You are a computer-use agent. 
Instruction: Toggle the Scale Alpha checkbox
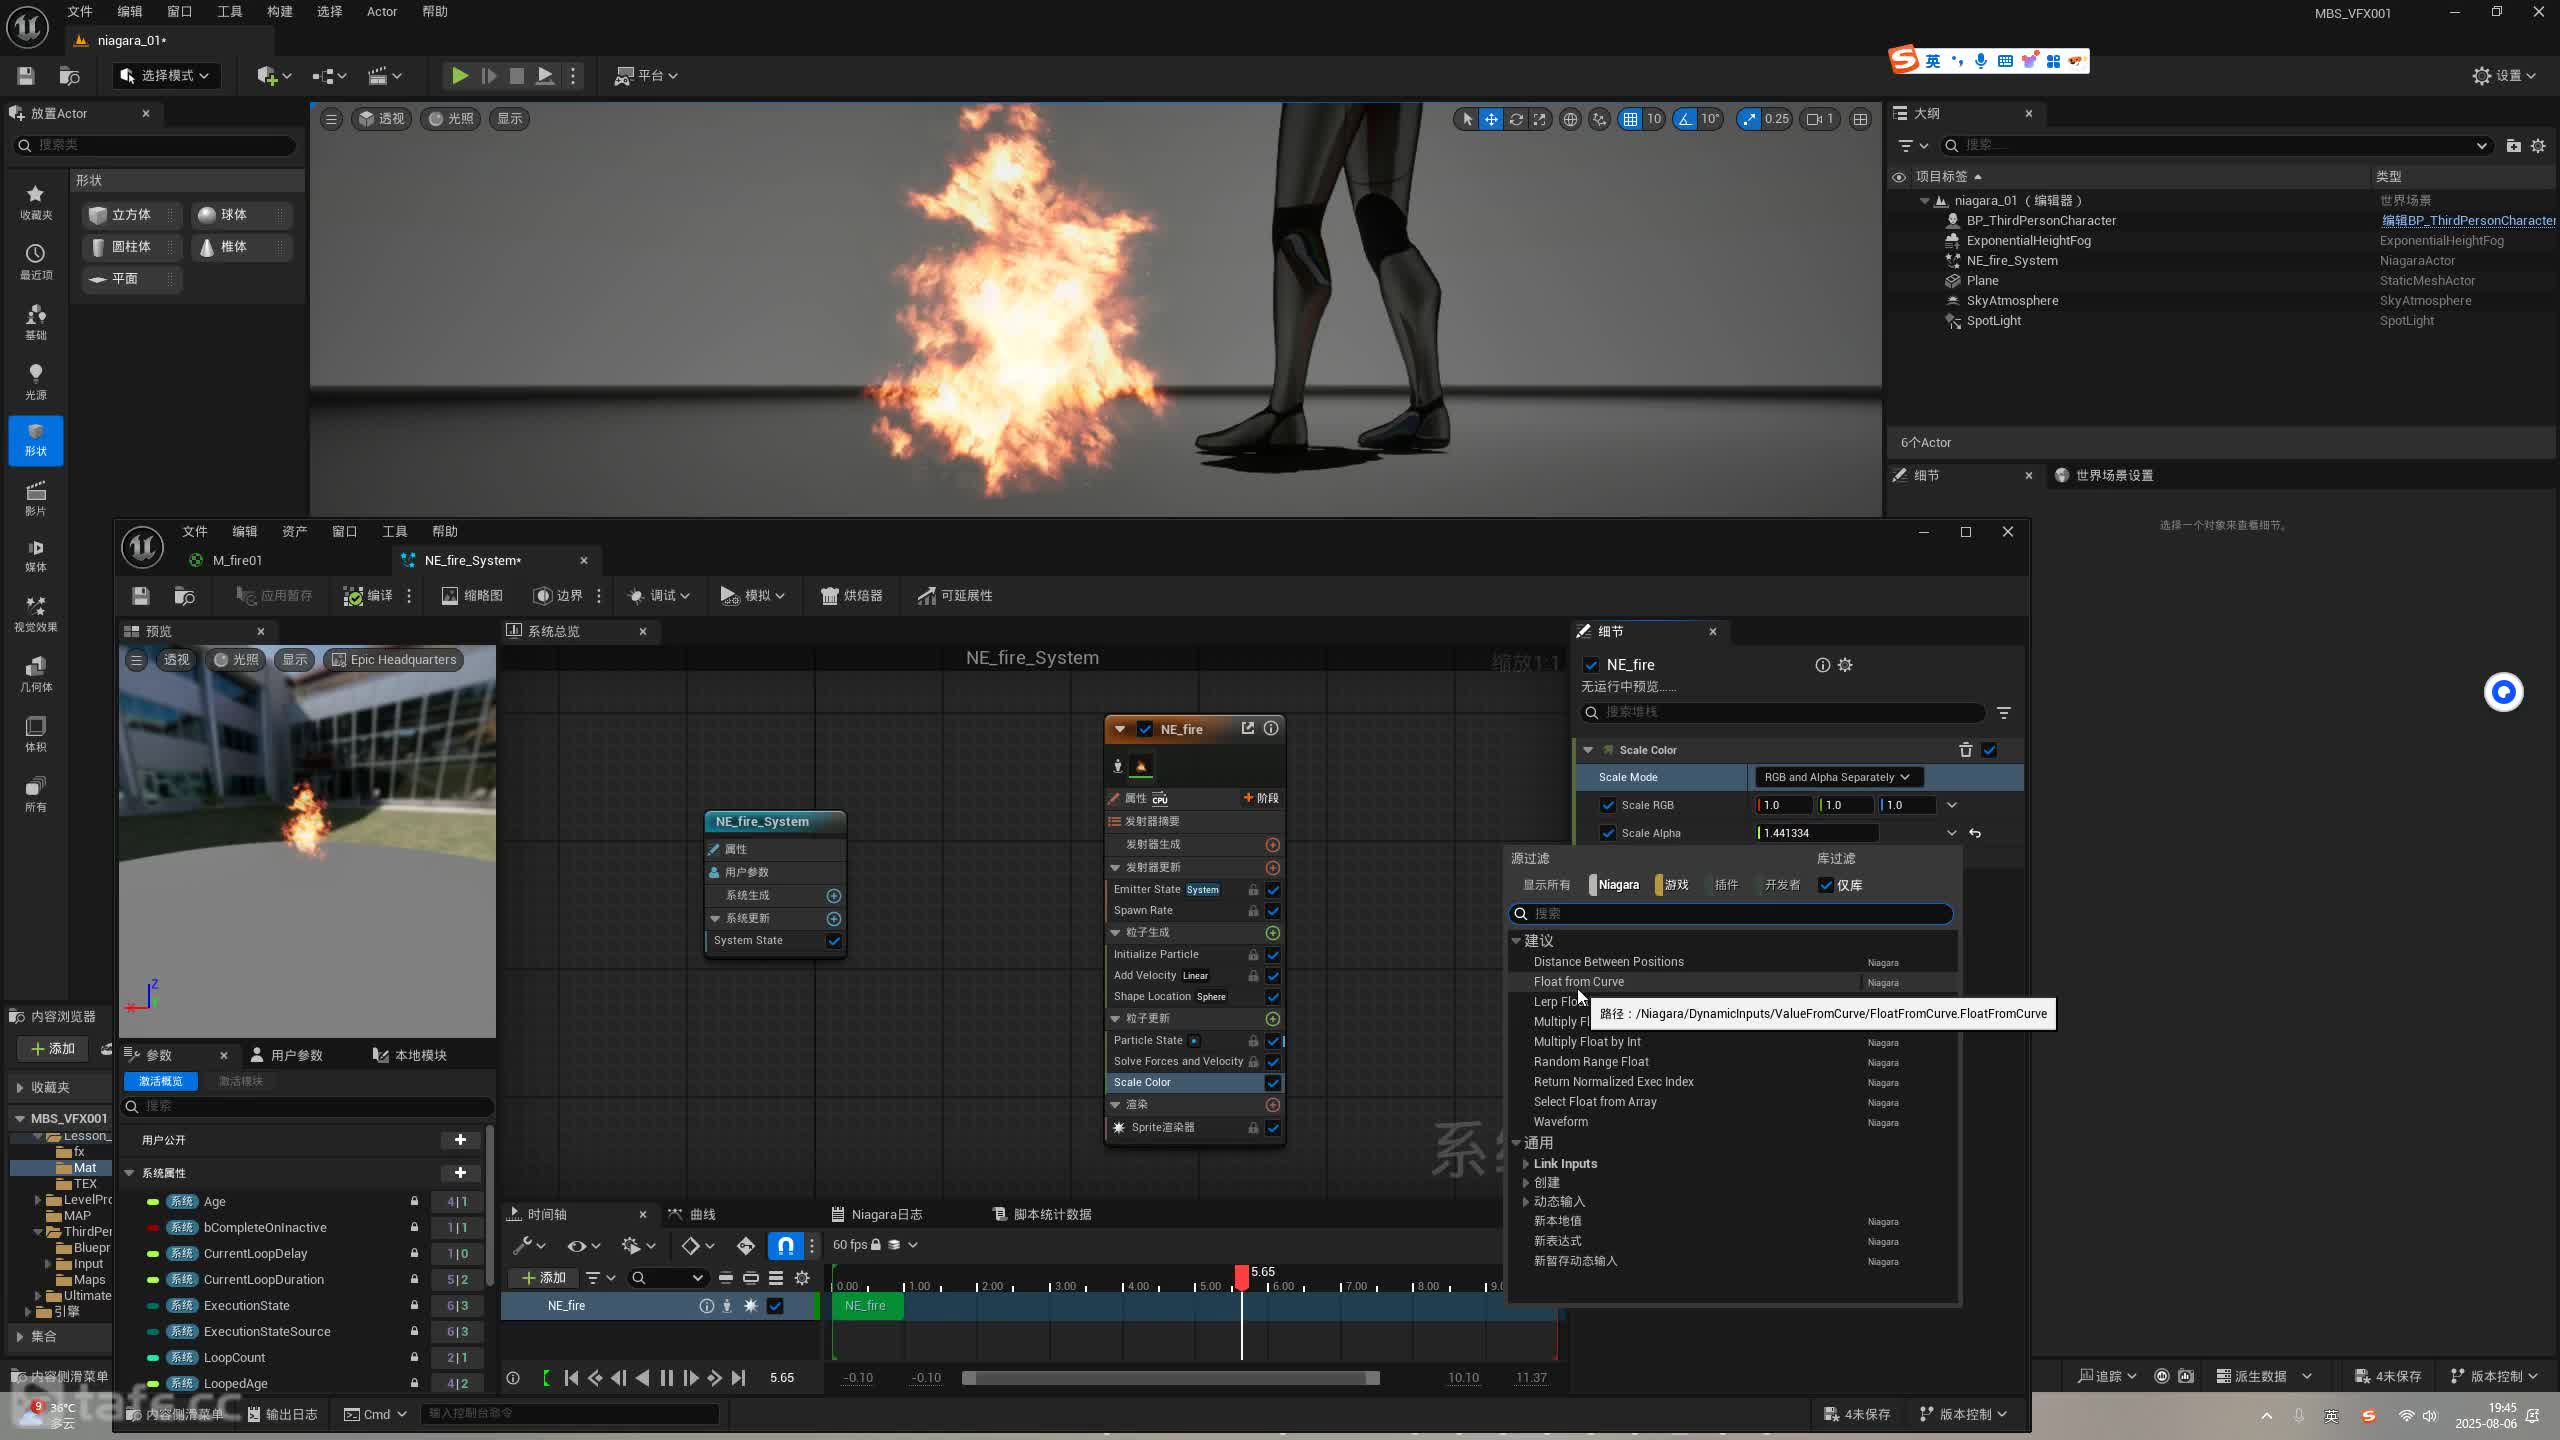click(x=1608, y=833)
